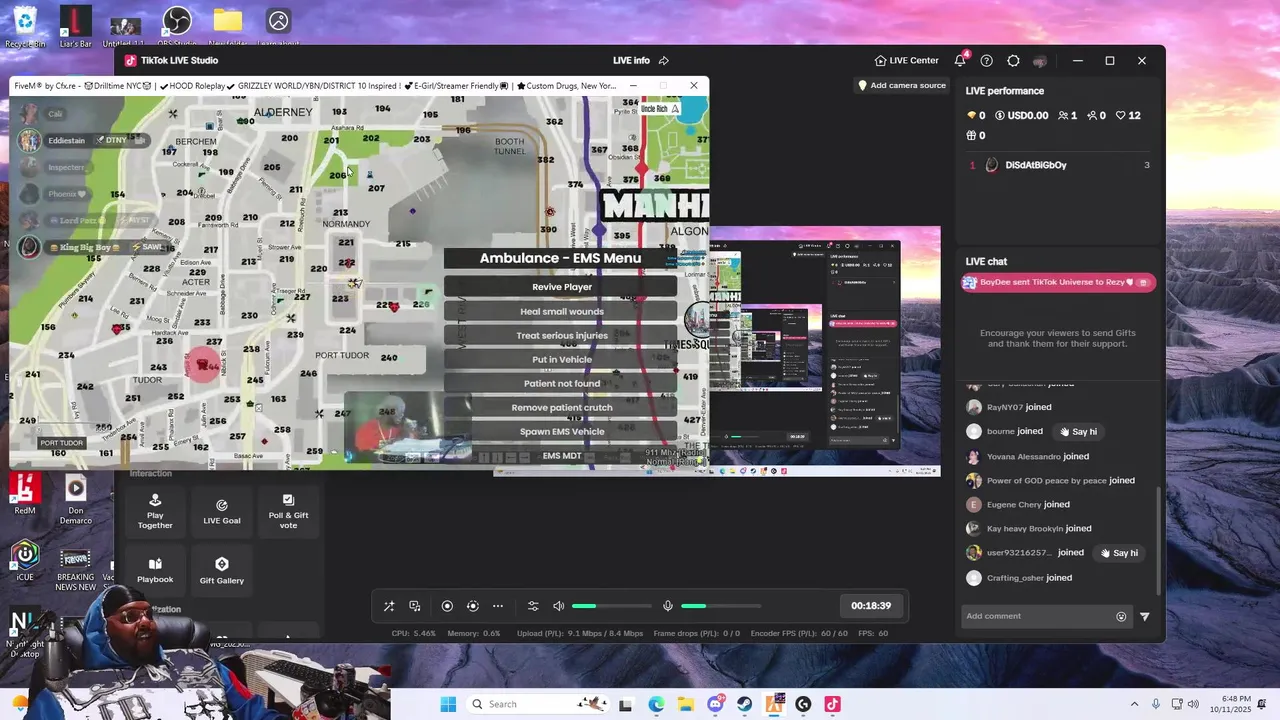Click Say hi next to user93216257
This screenshot has width=1280, height=720.
[x=1119, y=553]
